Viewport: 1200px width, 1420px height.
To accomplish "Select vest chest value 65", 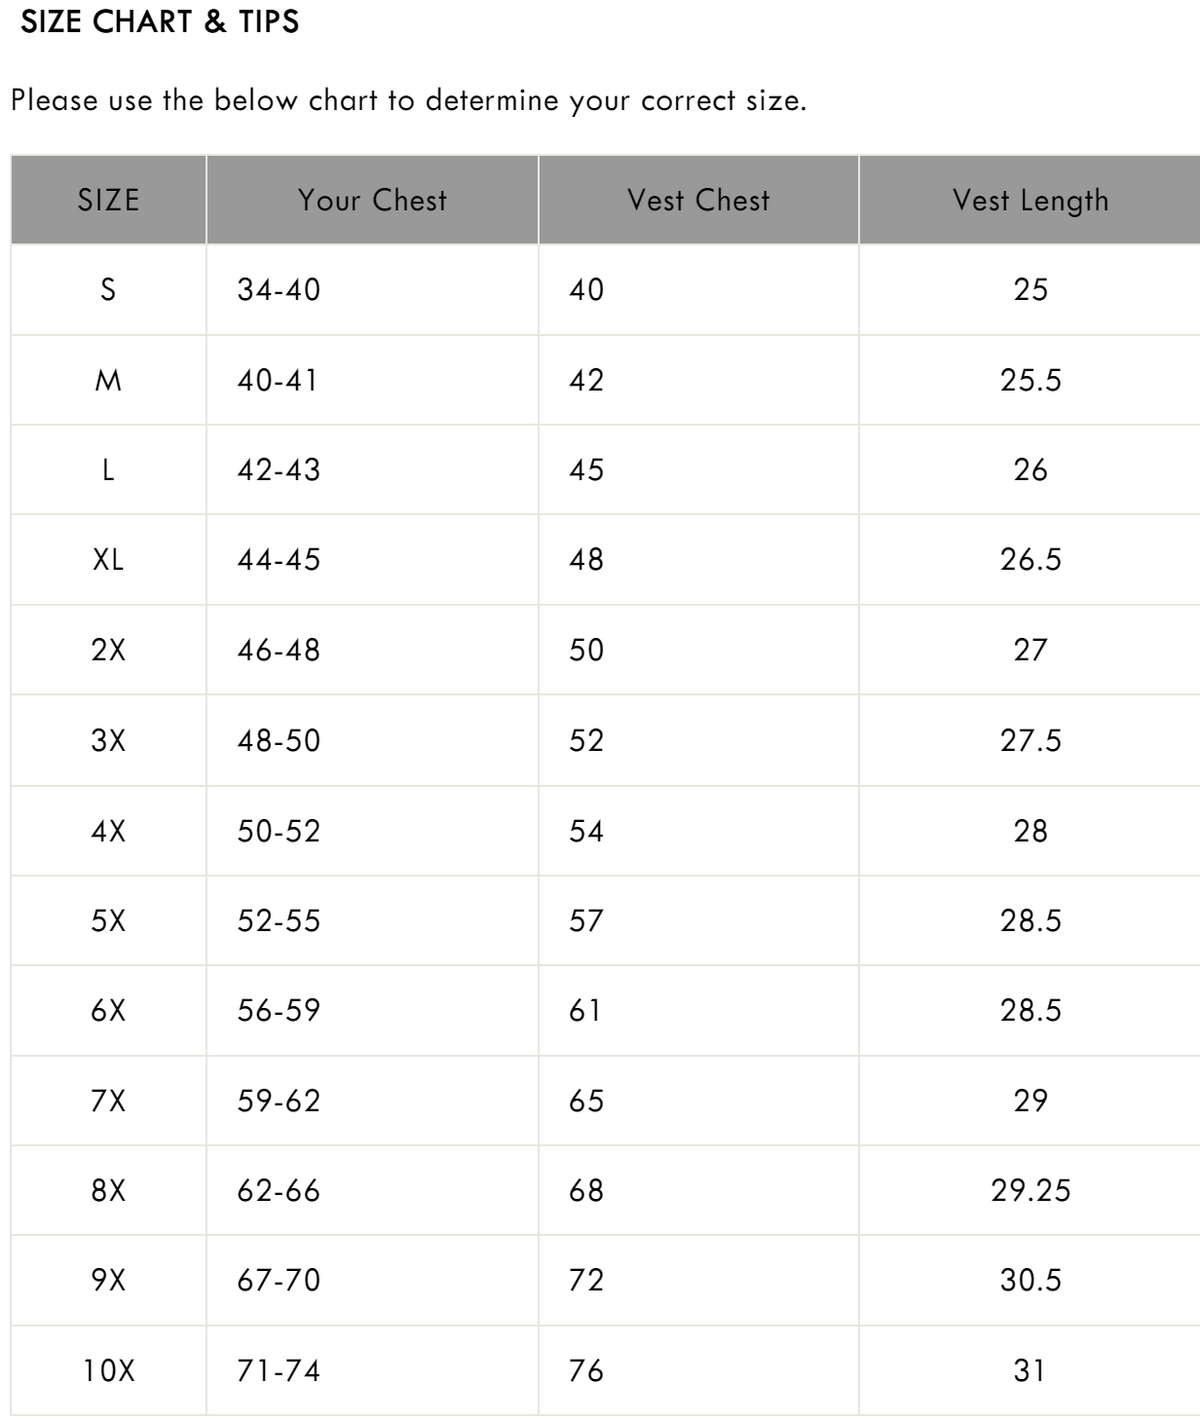I will click(x=586, y=1101).
